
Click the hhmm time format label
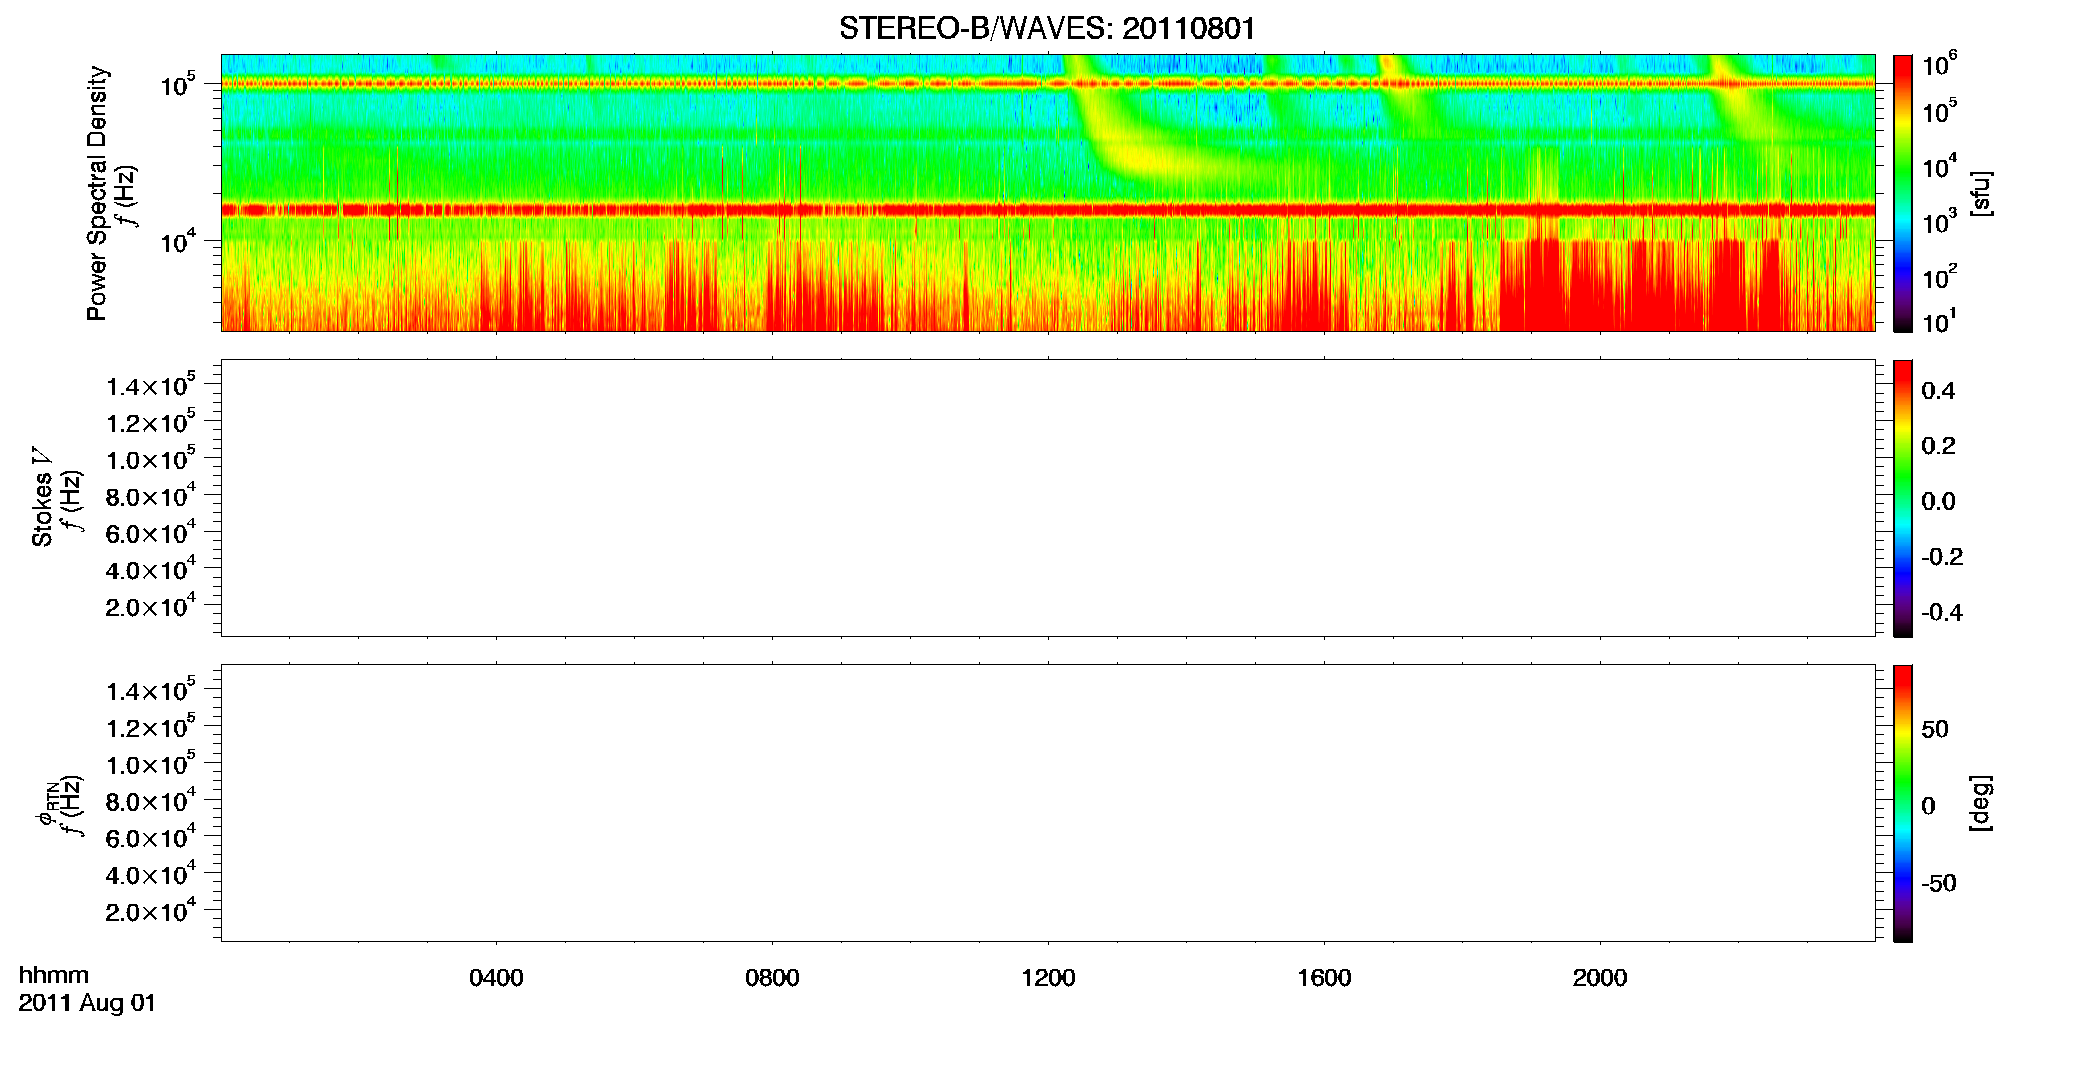(54, 975)
